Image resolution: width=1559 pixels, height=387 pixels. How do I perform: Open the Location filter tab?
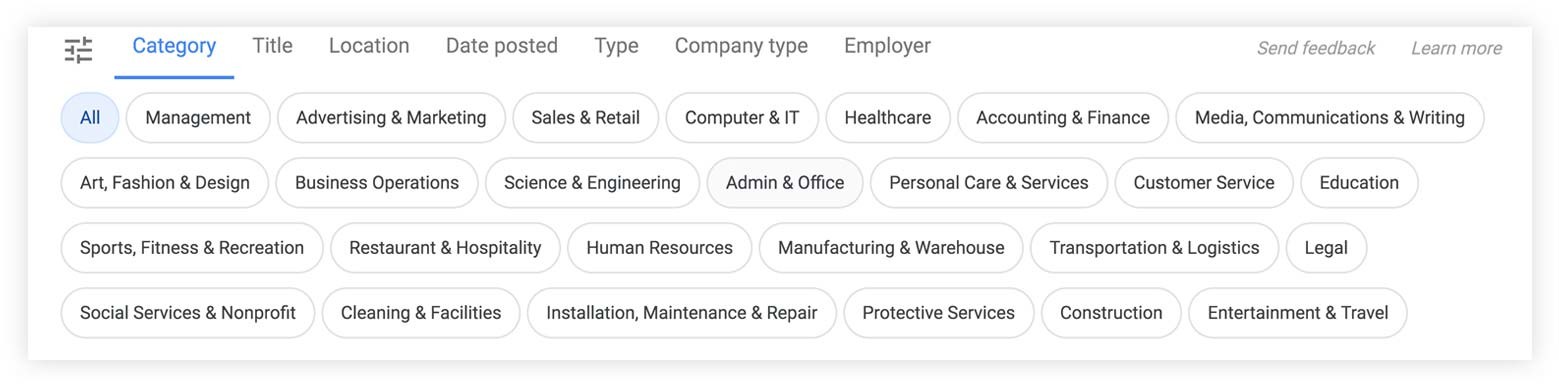[369, 46]
